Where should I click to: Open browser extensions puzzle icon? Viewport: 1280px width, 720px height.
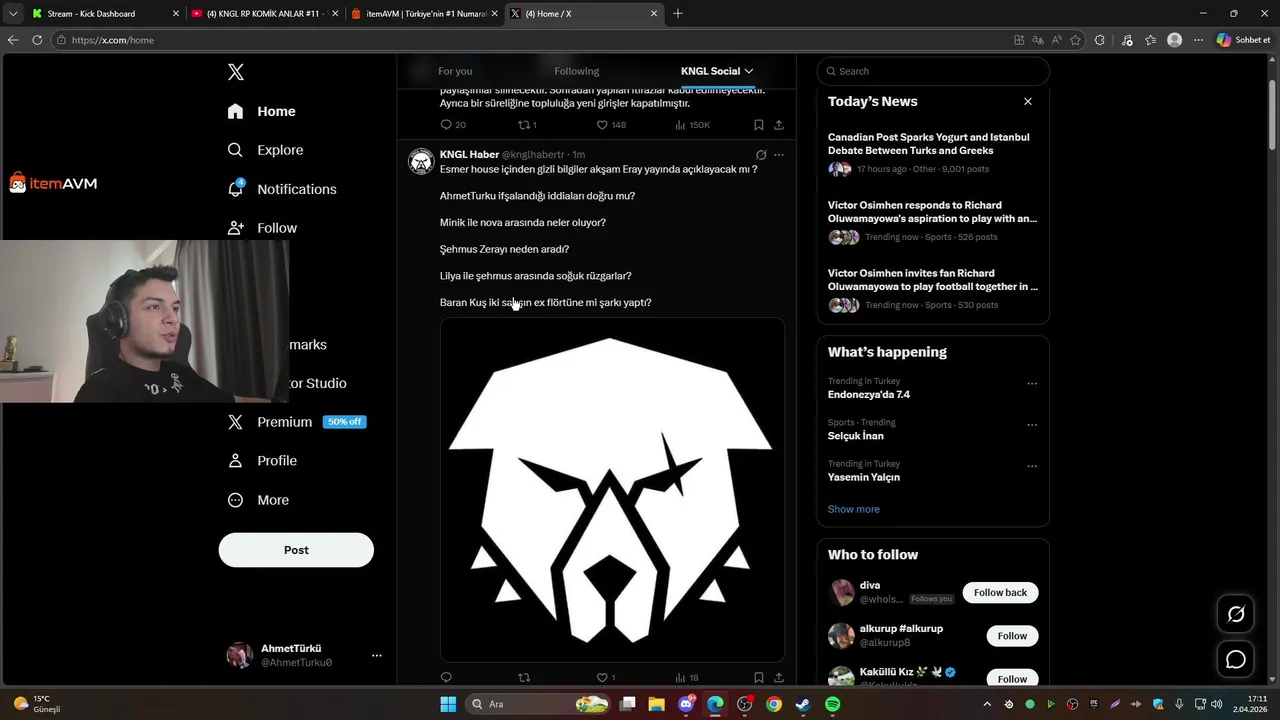tap(1100, 40)
